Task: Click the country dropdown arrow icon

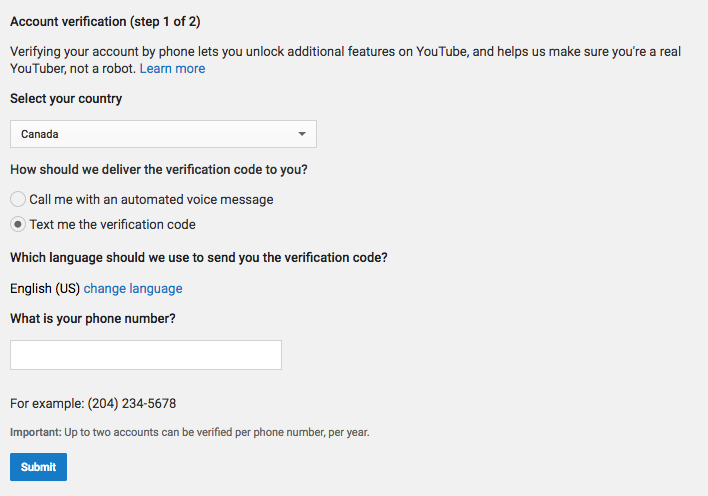Action: tap(302, 134)
